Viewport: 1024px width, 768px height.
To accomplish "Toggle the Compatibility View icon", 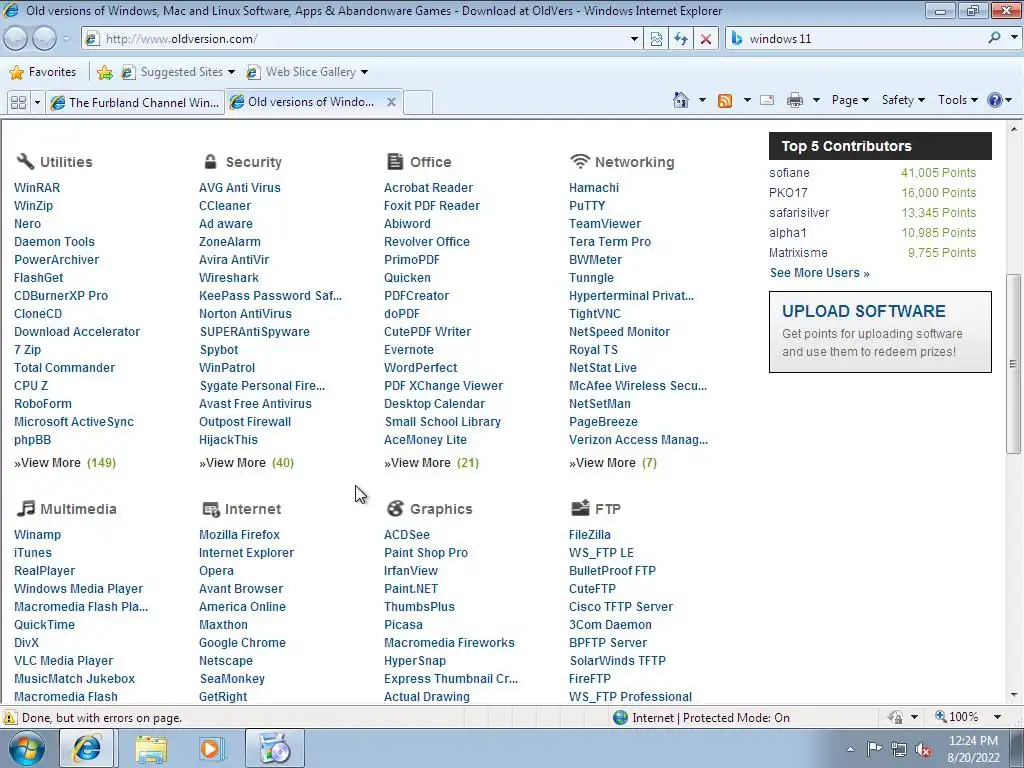I will (x=656, y=39).
